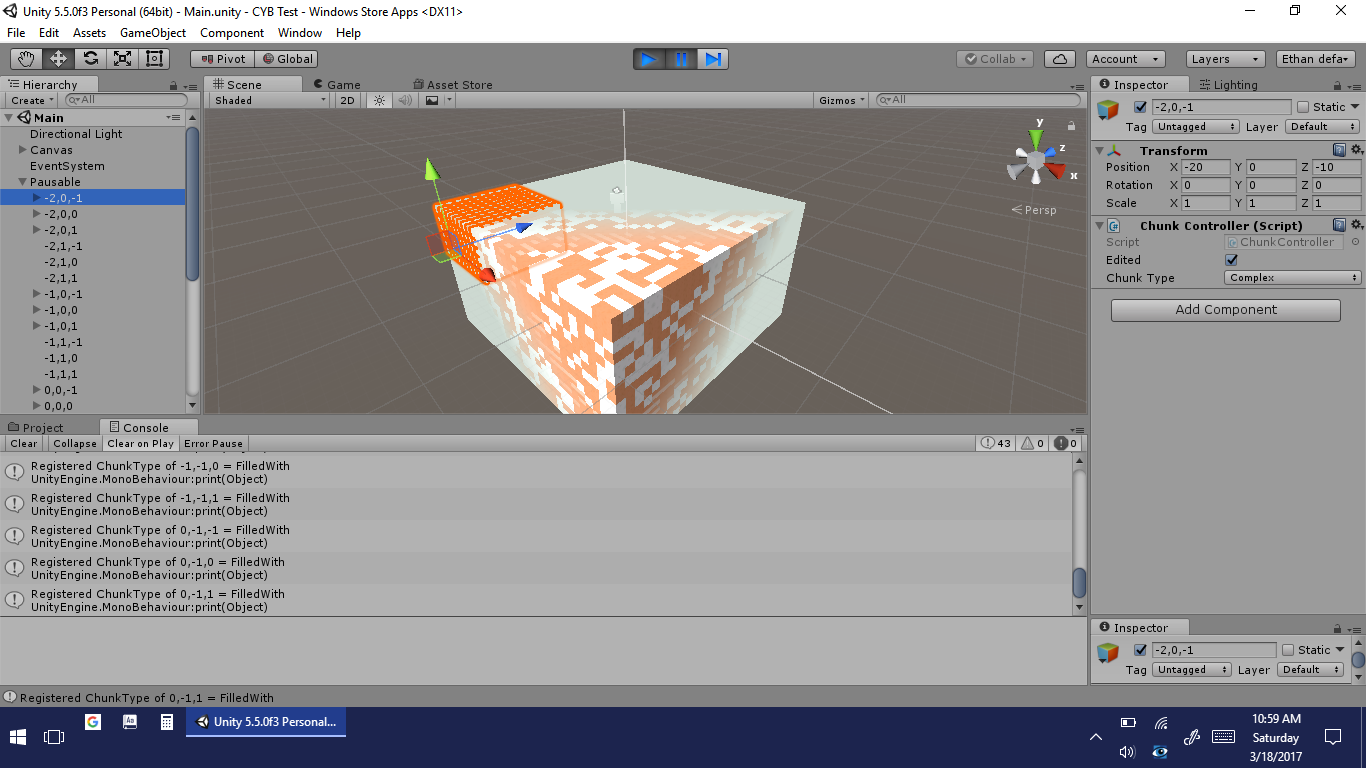Click the Add Component button
The image size is (1366, 768).
tap(1225, 310)
